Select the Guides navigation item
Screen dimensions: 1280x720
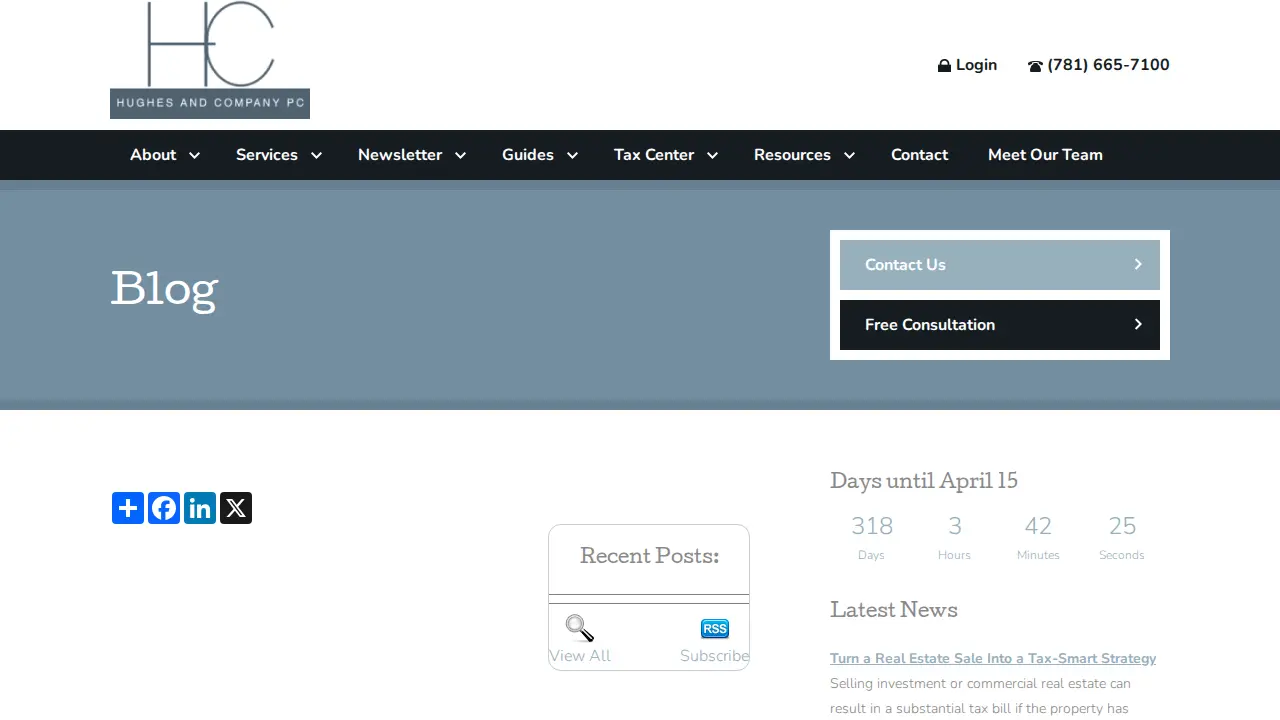tap(528, 155)
